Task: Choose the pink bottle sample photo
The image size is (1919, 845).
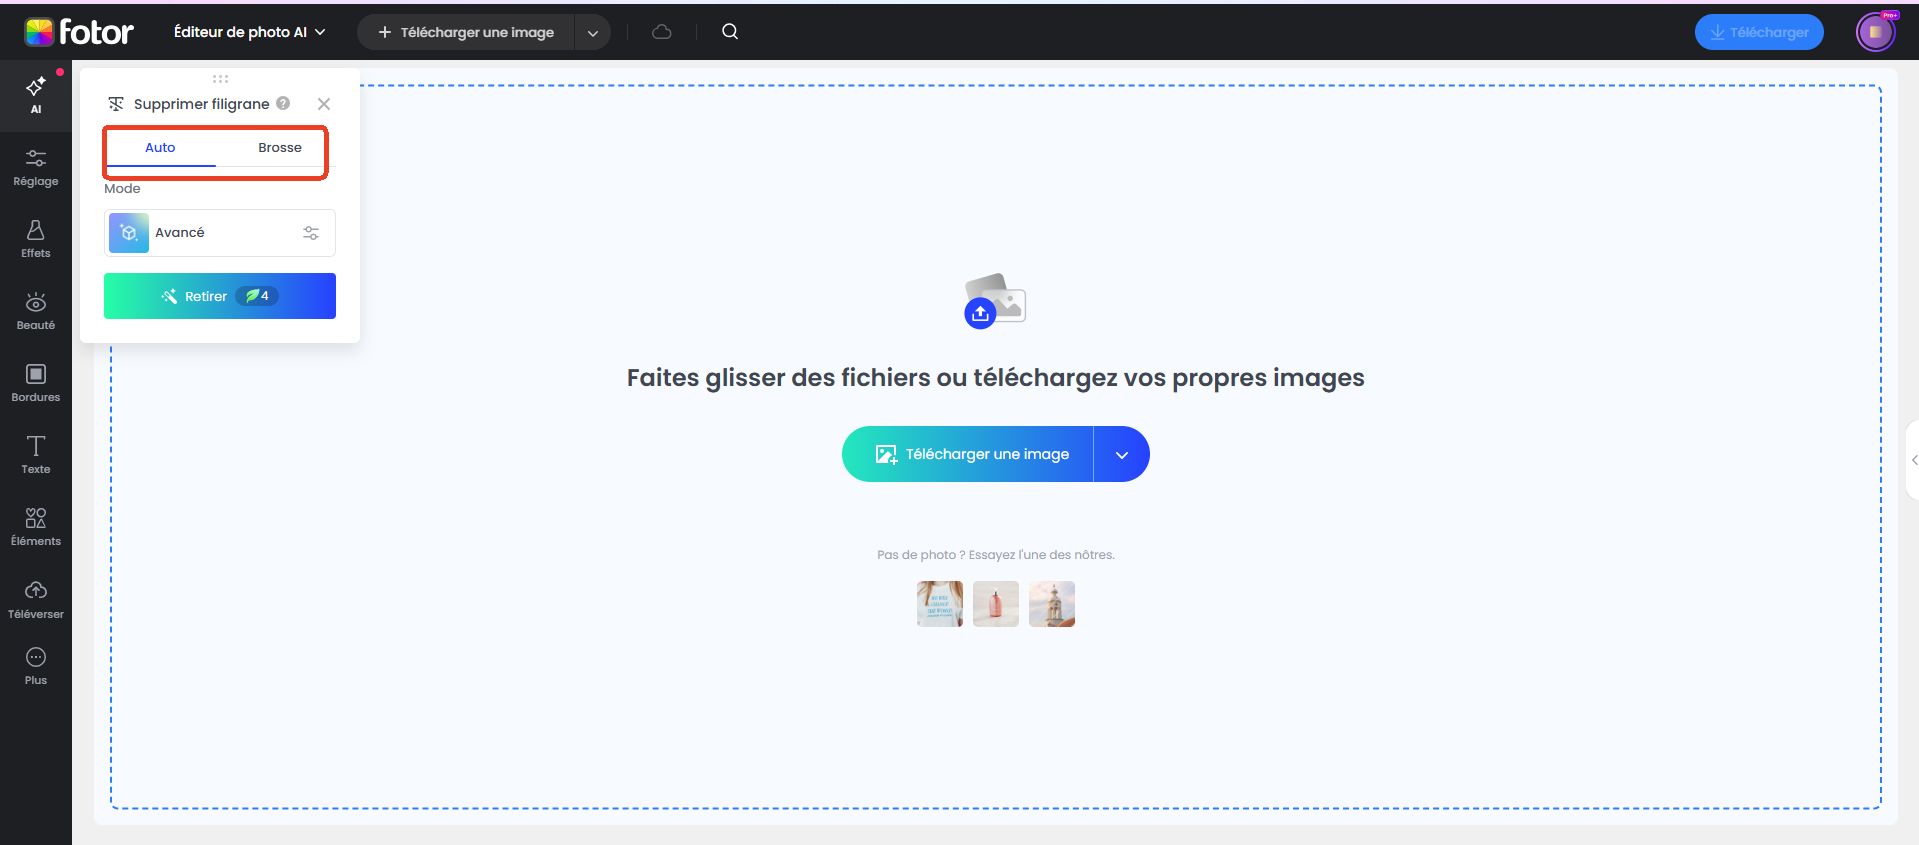Action: pos(996,604)
